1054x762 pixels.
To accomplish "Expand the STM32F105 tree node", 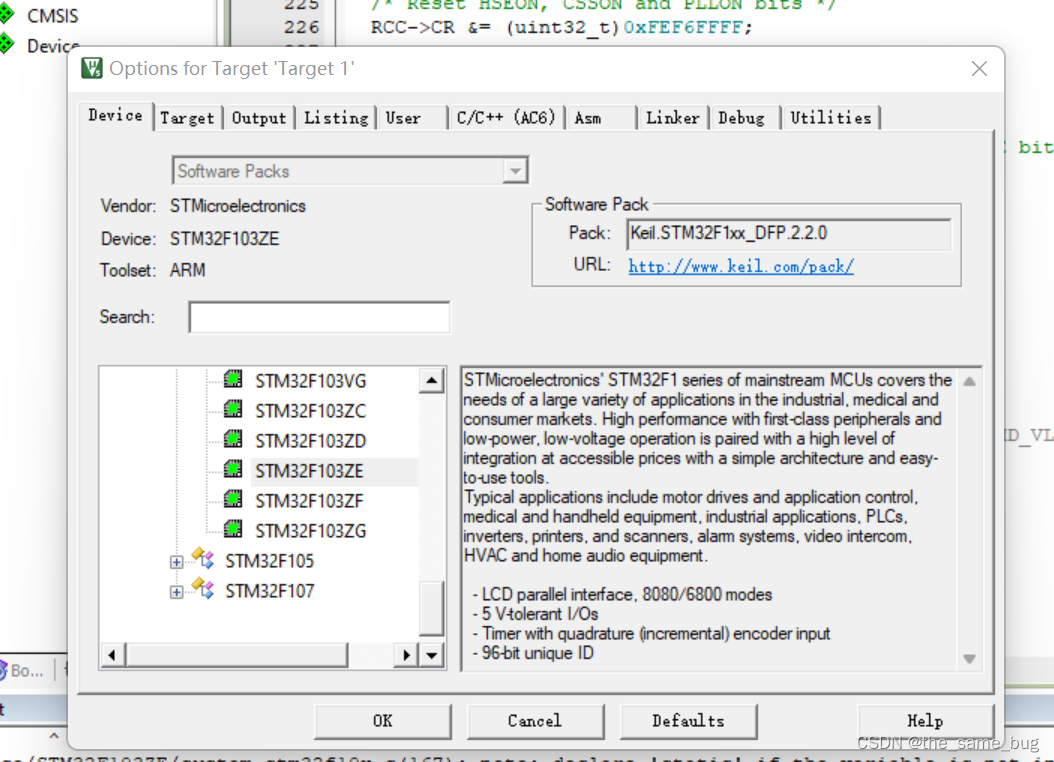I will click(x=176, y=562).
